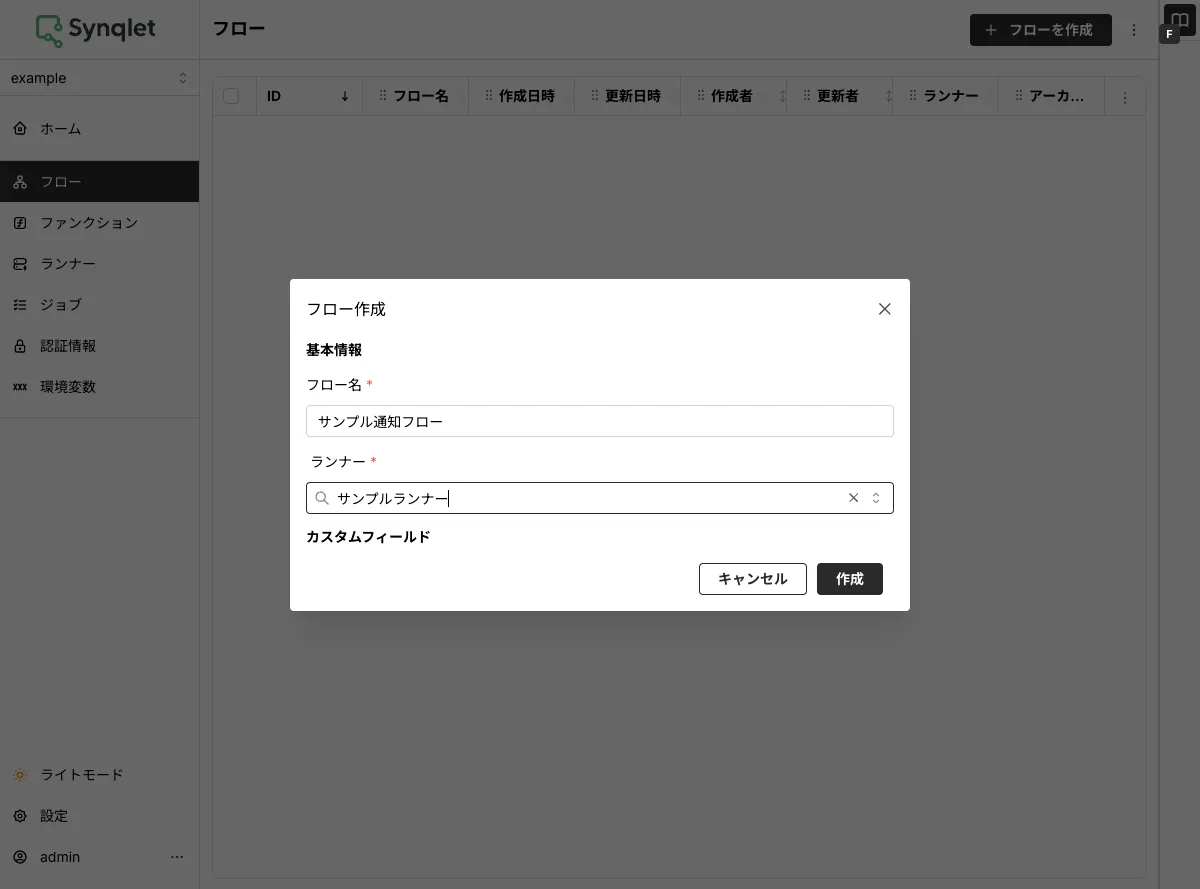
Task: Open the example workspace switcher
Action: pos(99,78)
